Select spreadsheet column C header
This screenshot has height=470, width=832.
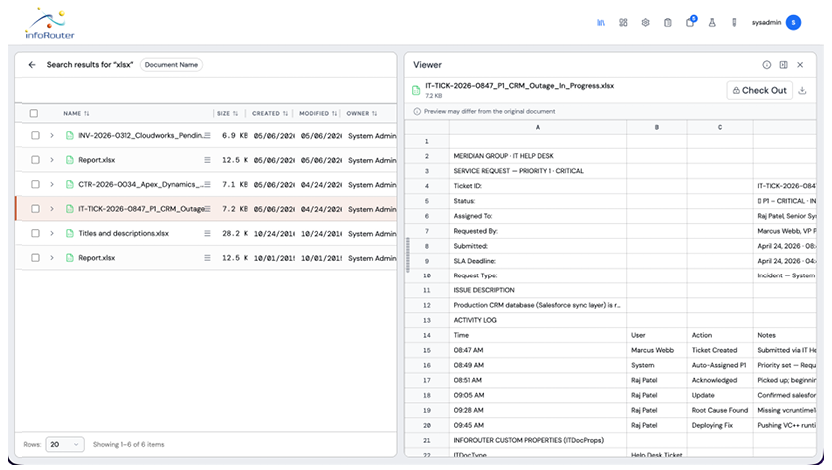point(720,127)
